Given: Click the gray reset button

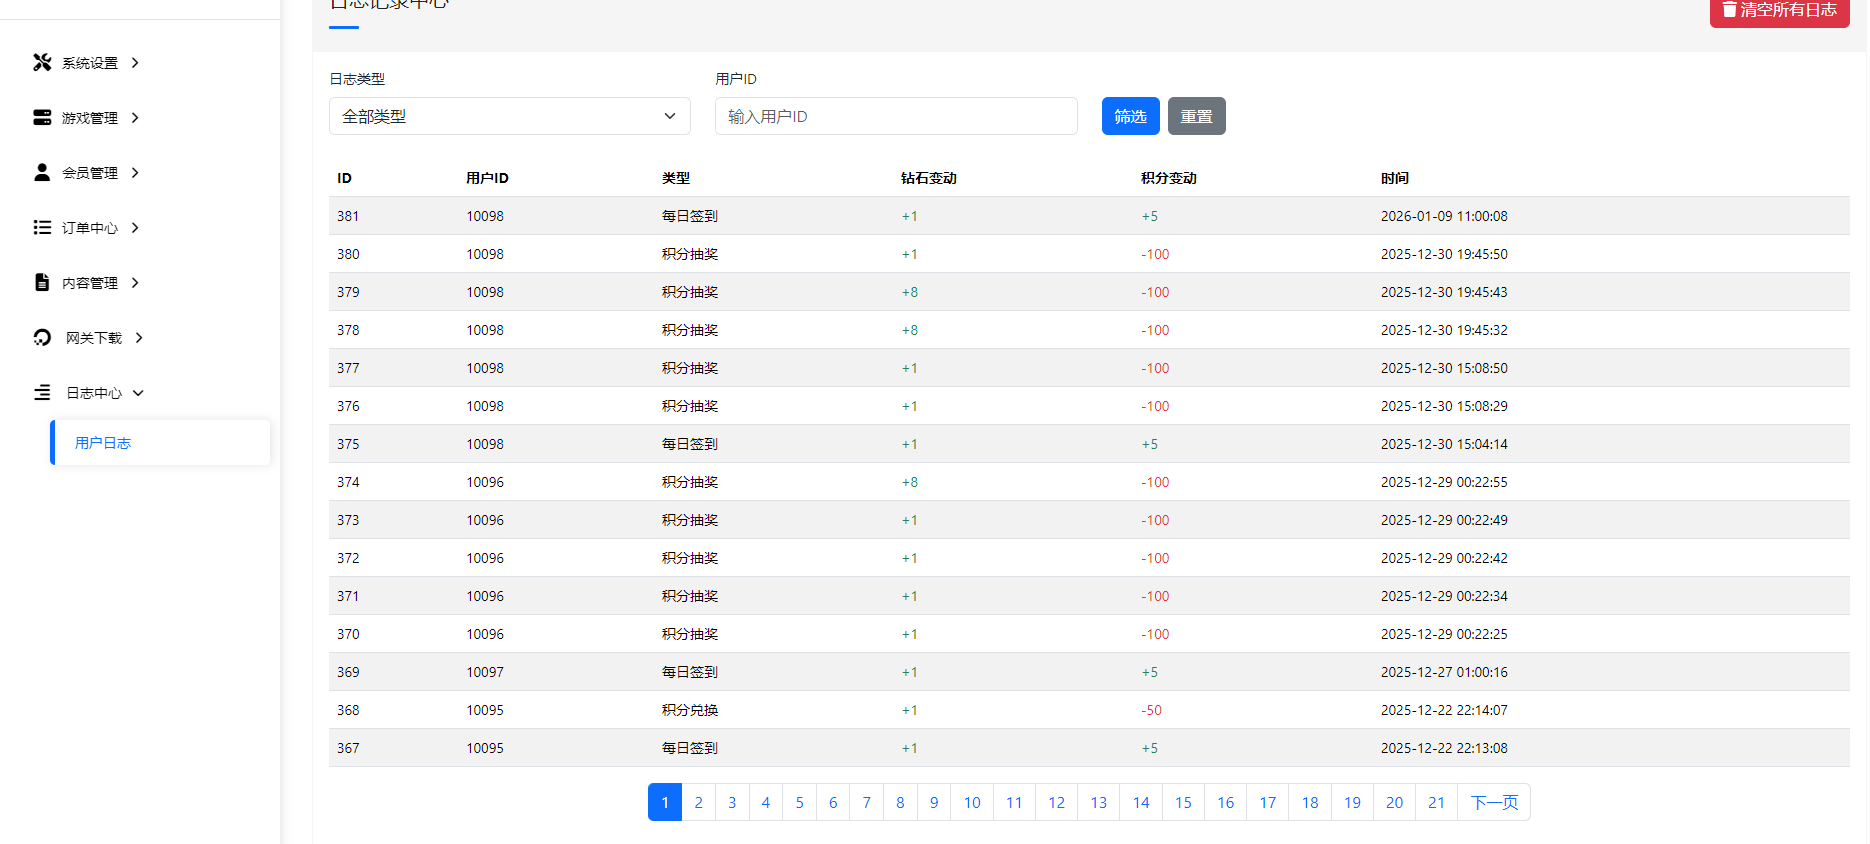Looking at the screenshot, I should (x=1196, y=116).
